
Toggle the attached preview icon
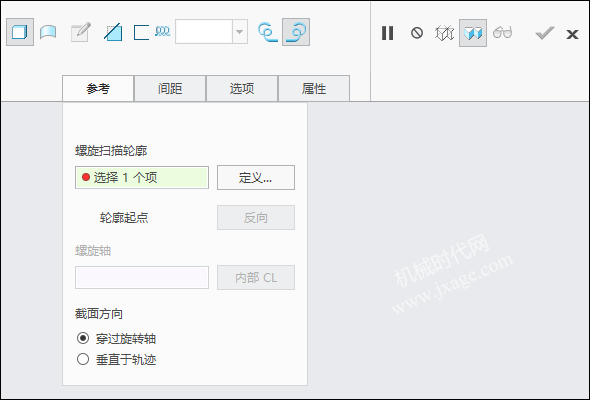[473, 33]
